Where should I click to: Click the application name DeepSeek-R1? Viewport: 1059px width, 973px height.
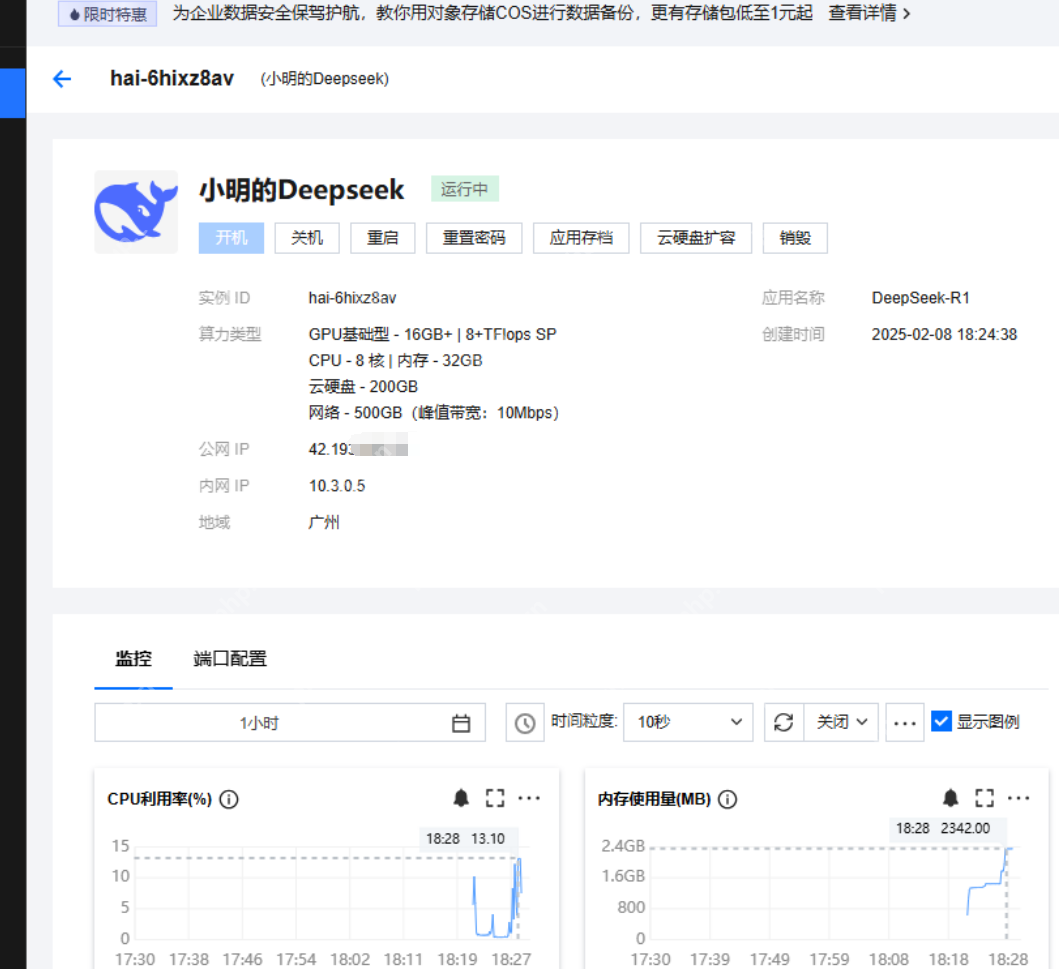[x=921, y=298]
